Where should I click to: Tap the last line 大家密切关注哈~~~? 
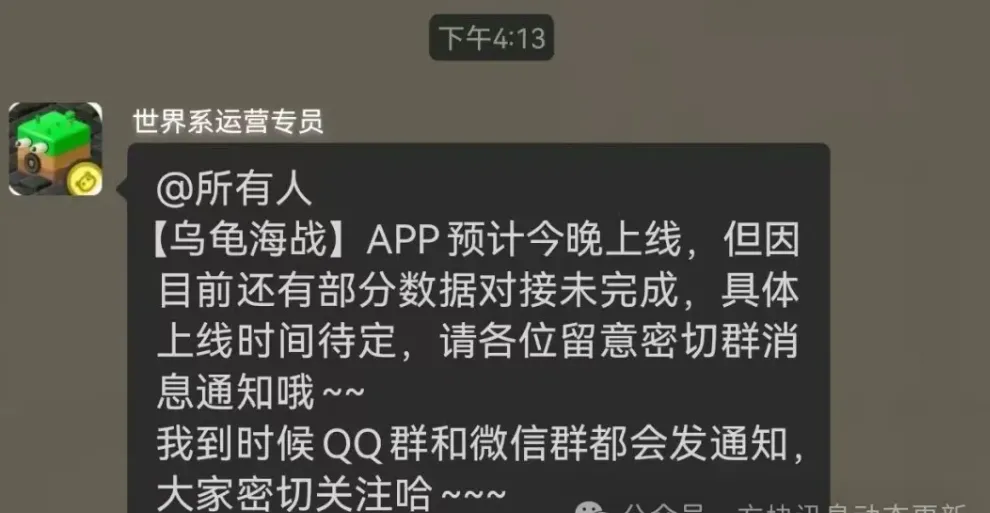tap(331, 493)
